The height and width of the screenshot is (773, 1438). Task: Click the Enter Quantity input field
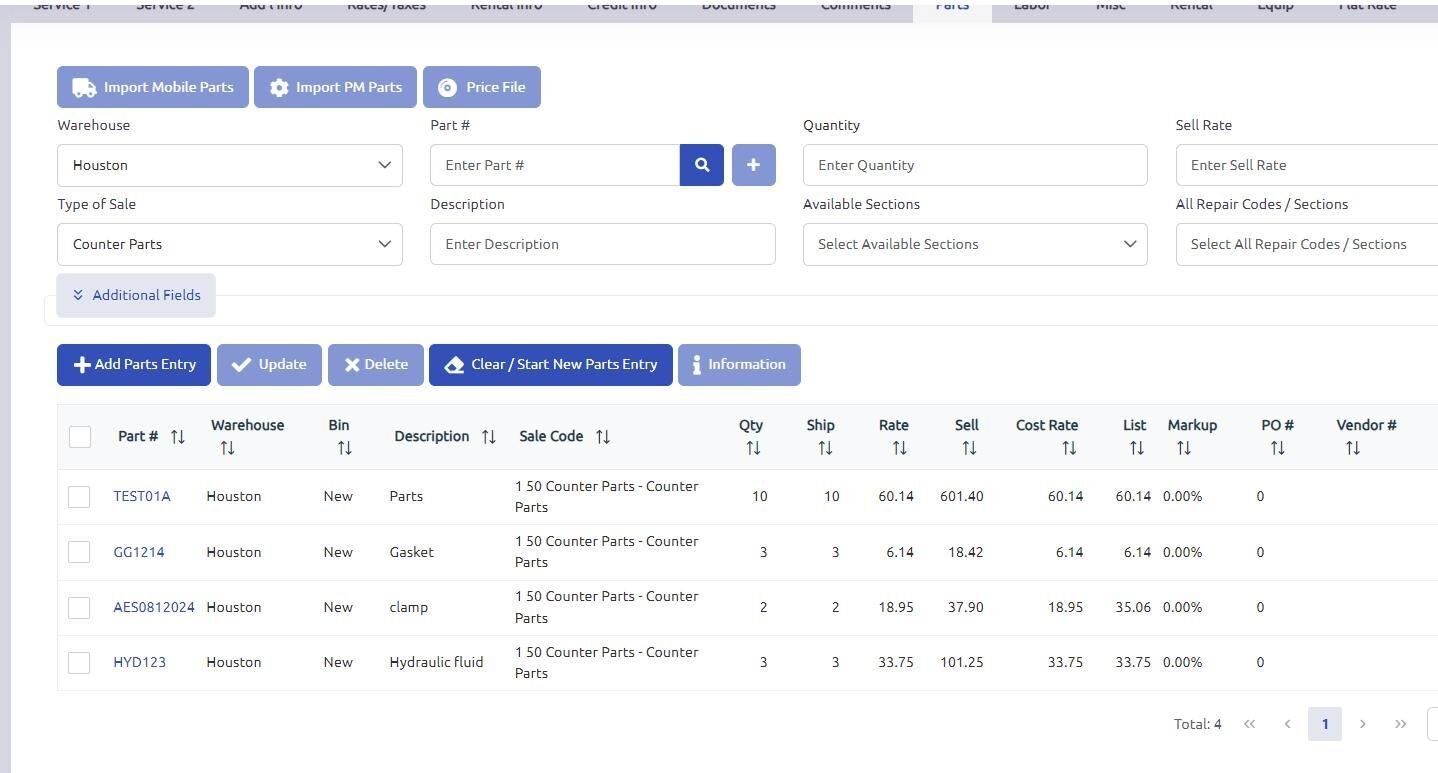[974, 165]
